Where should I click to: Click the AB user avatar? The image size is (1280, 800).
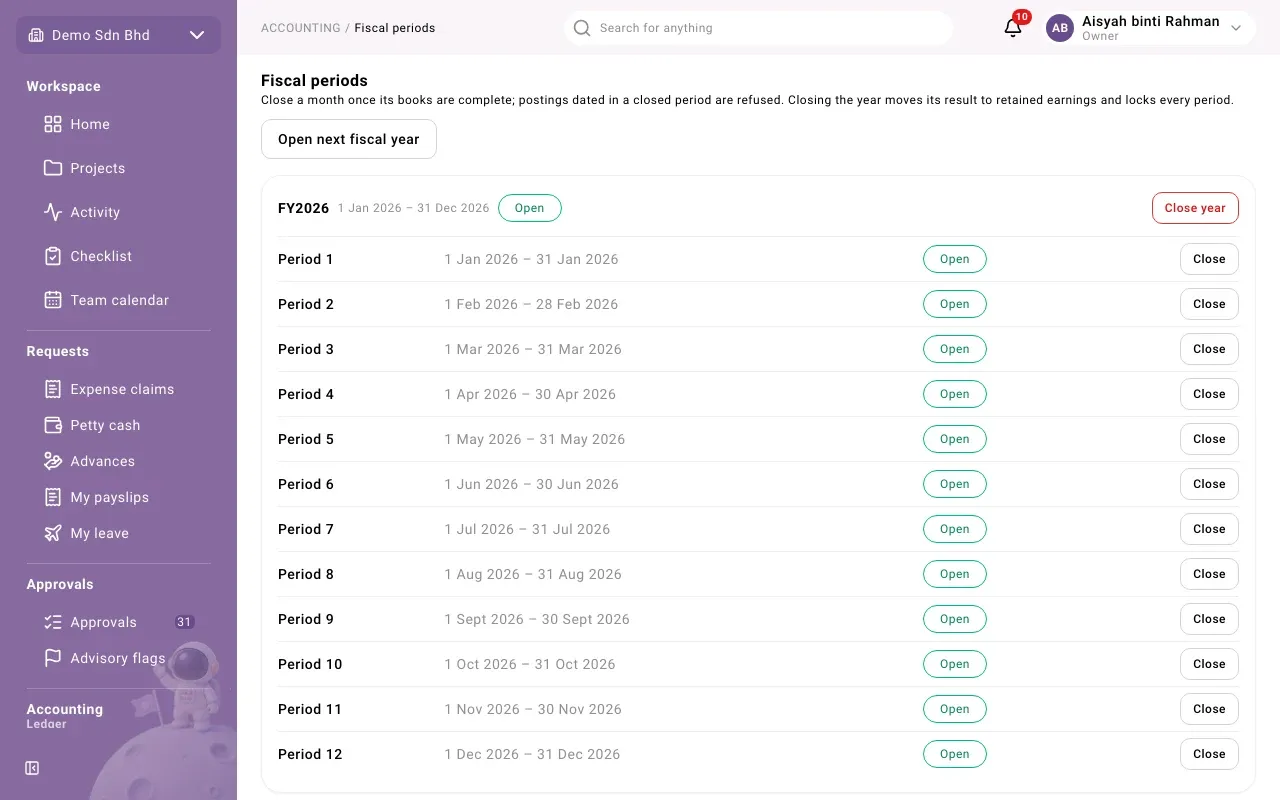tap(1060, 28)
